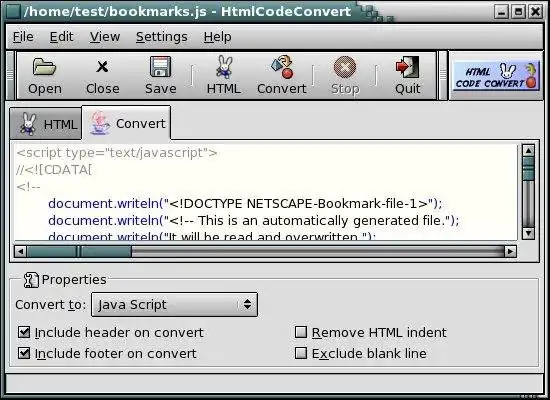Open the File menu

tap(23, 37)
